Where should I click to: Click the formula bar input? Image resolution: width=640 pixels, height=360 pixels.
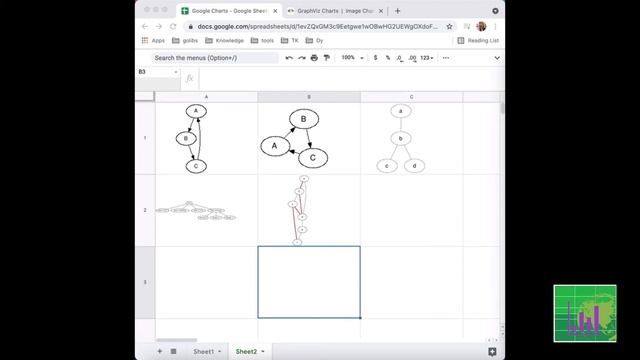pyautogui.click(x=351, y=78)
